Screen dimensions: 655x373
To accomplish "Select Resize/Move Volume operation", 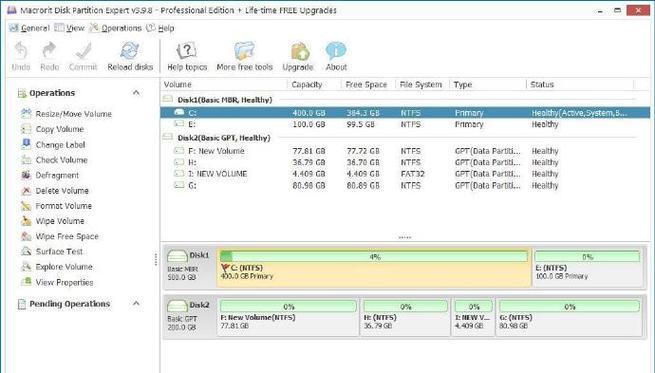I will 66,114.
